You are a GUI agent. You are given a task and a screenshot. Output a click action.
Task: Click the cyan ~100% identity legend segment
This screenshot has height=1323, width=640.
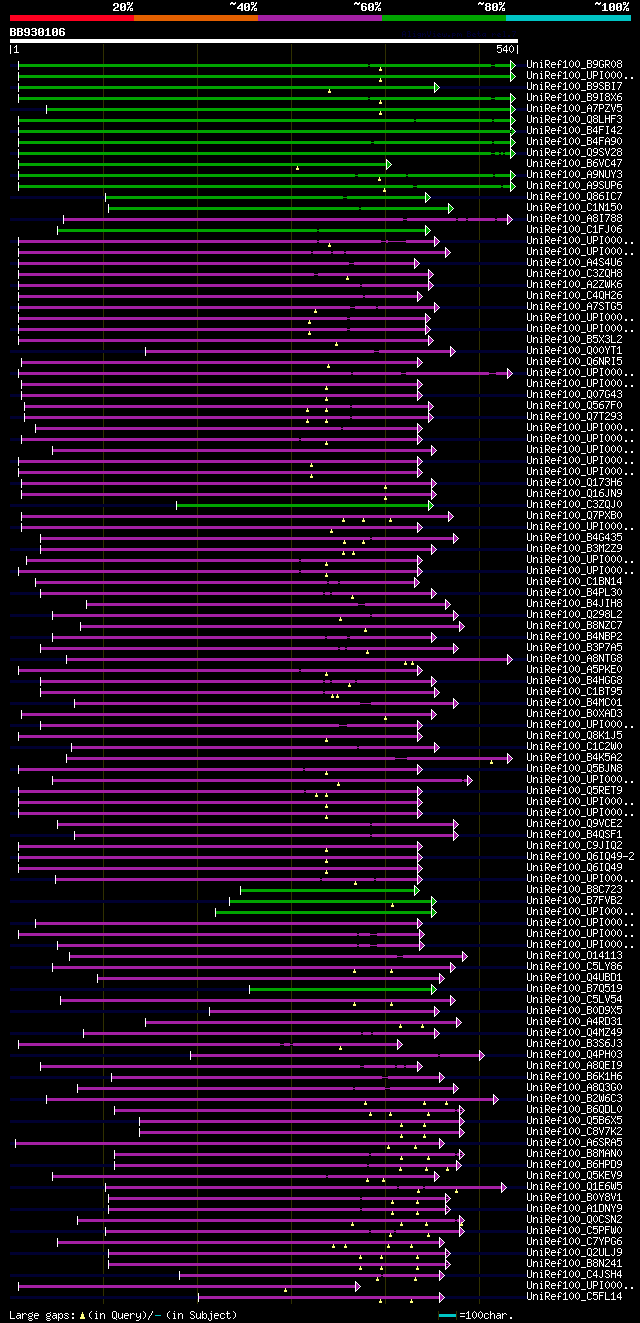568,18
